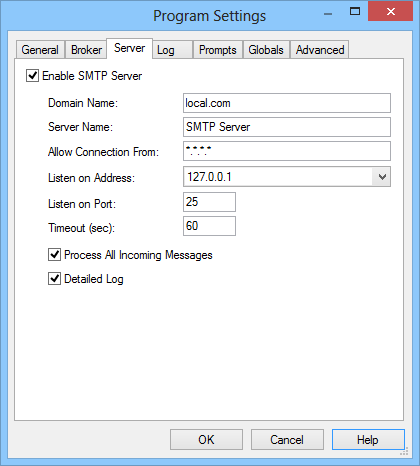Click the Timeout (sec) label
420x466 pixels.
point(82,228)
